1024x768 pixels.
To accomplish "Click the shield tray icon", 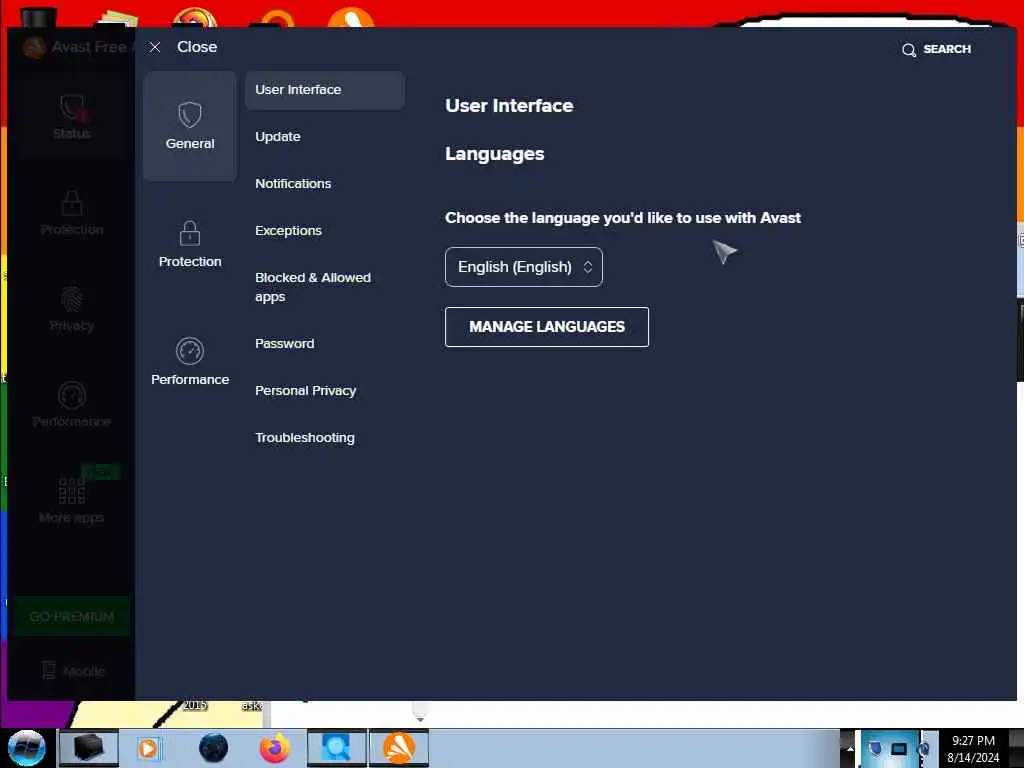I will tap(876, 749).
